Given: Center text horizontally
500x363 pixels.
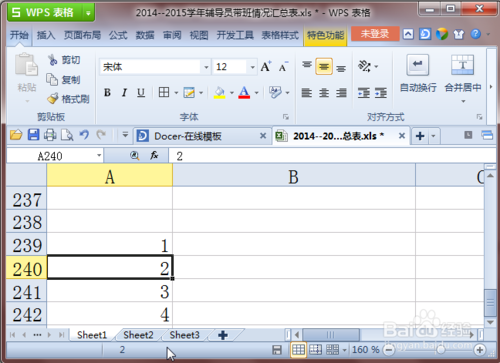Looking at the screenshot, I should click(324, 93).
